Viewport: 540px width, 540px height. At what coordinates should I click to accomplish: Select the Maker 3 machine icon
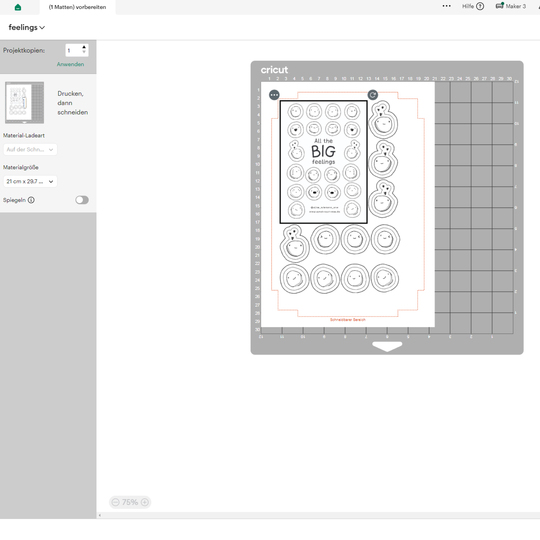click(x=500, y=6)
